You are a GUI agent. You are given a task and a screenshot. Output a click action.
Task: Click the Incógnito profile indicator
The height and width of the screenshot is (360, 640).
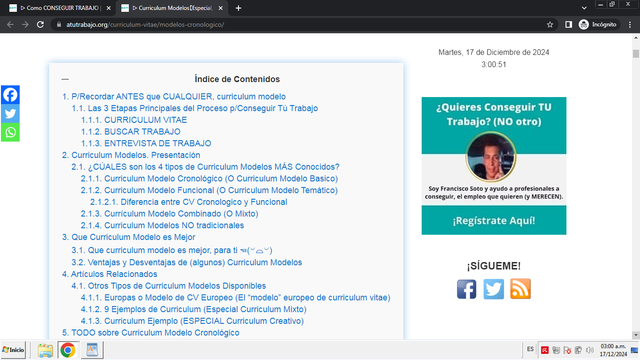598,24
